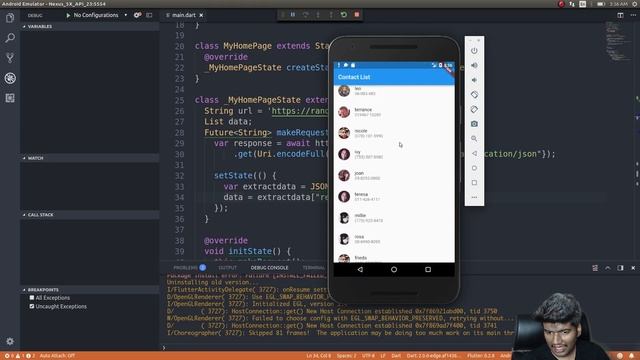This screenshot has width=640, height=360.
Task: Toggle Auto Attach in status bar
Action: (57, 356)
